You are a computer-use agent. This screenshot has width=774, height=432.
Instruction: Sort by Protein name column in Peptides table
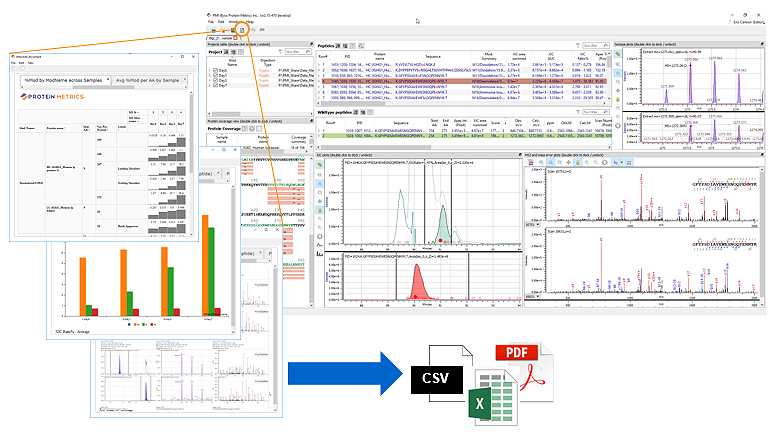(x=380, y=56)
